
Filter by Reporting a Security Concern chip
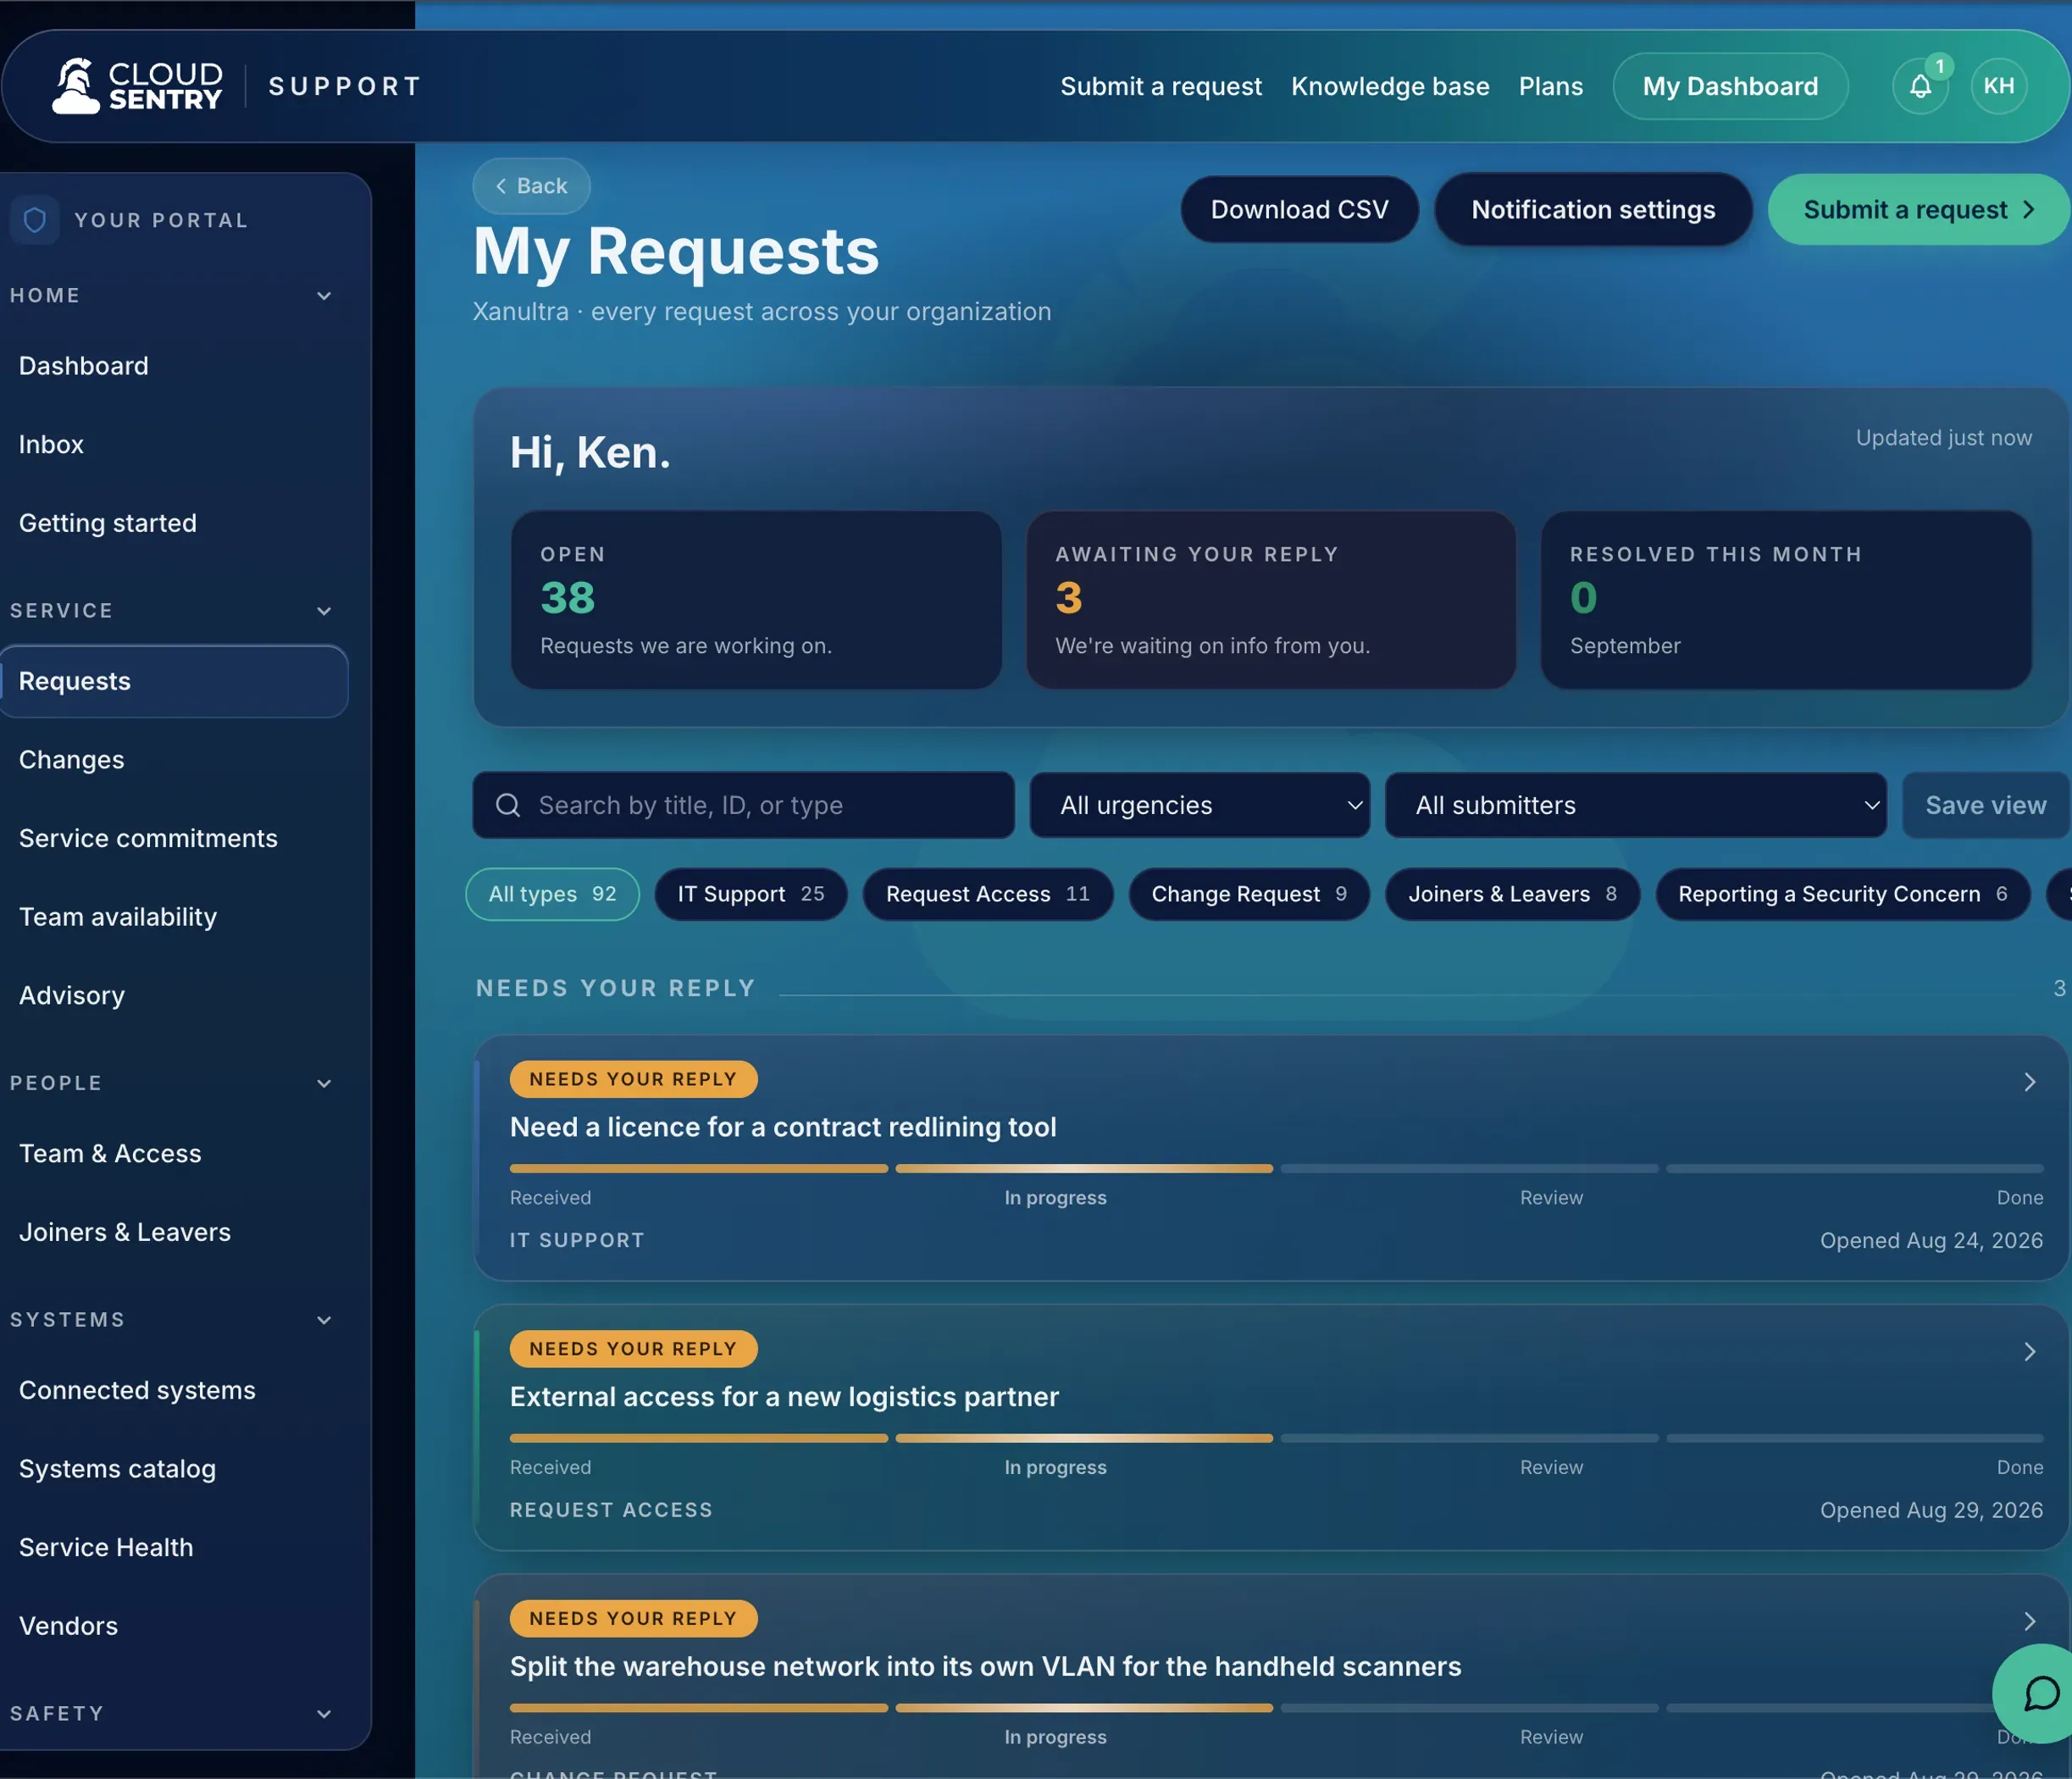1843,894
